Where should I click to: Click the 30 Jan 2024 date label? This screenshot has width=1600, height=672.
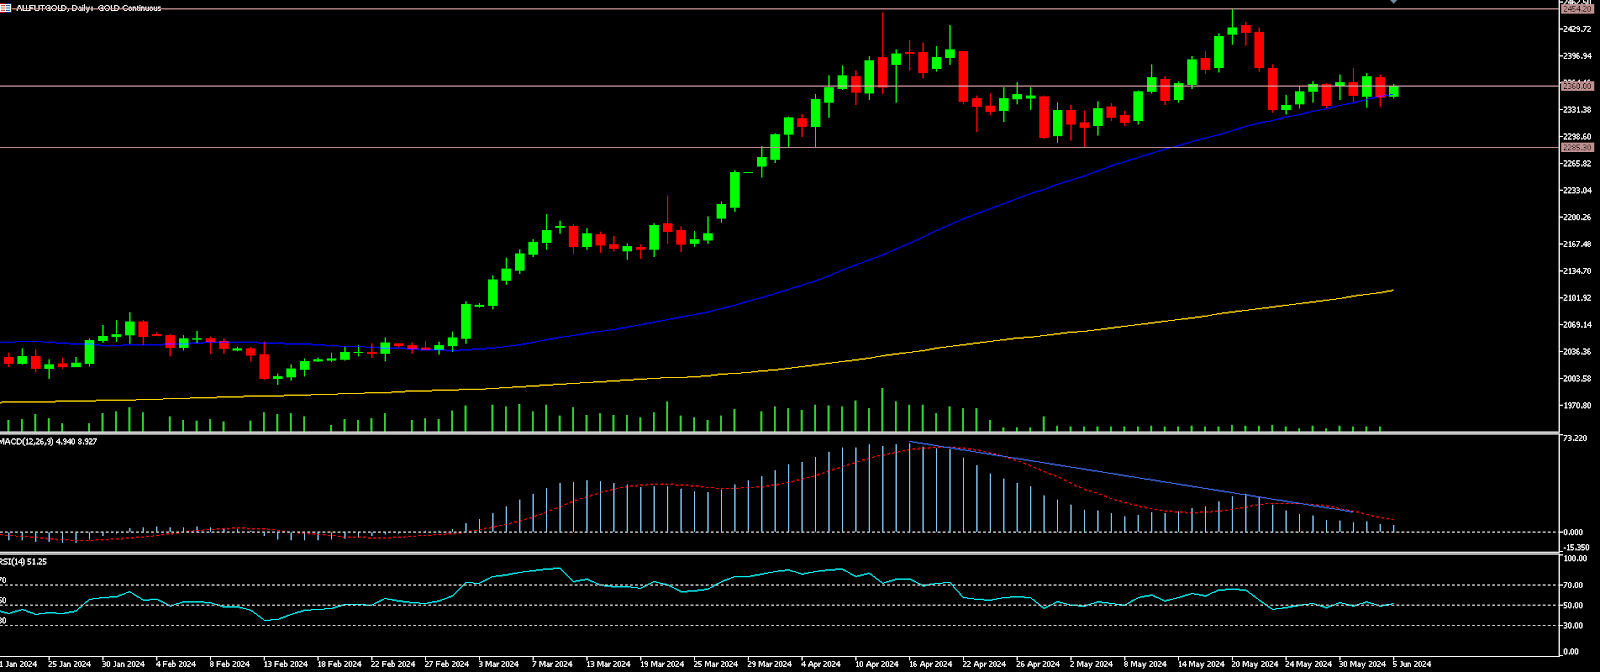click(x=123, y=664)
